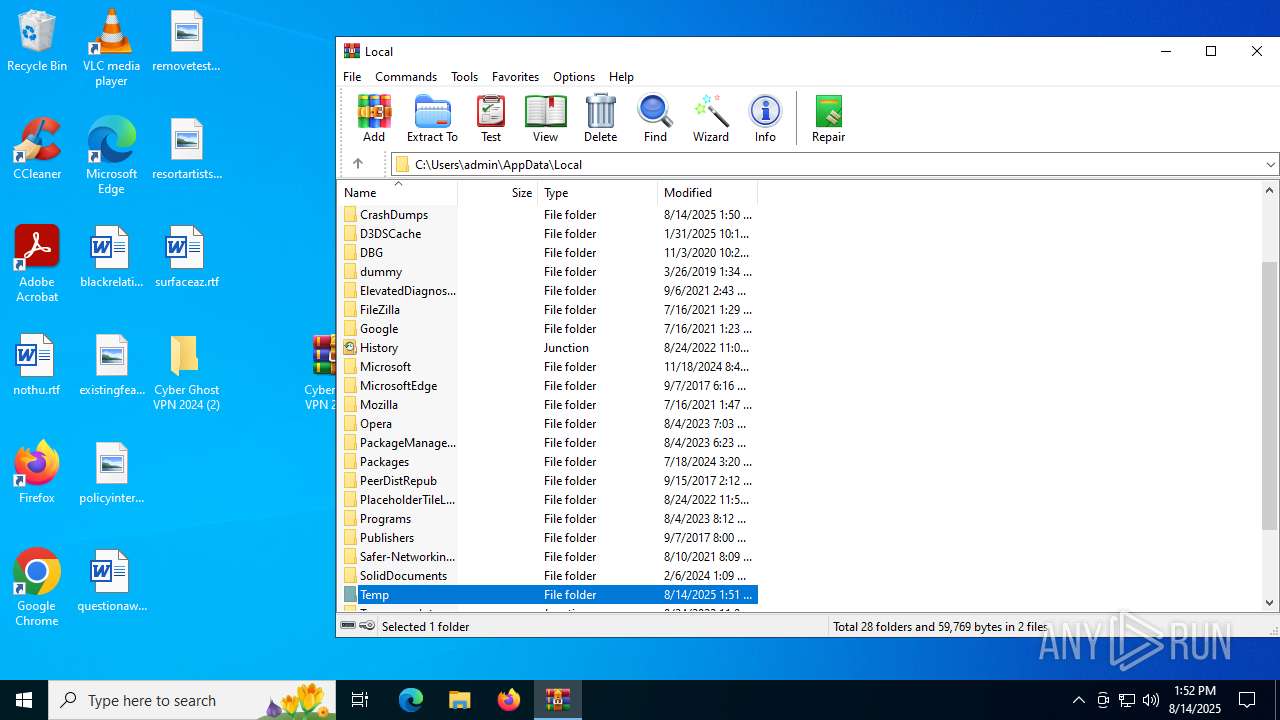Open the Options menu
Image resolution: width=1280 pixels, height=720 pixels.
pos(574,77)
